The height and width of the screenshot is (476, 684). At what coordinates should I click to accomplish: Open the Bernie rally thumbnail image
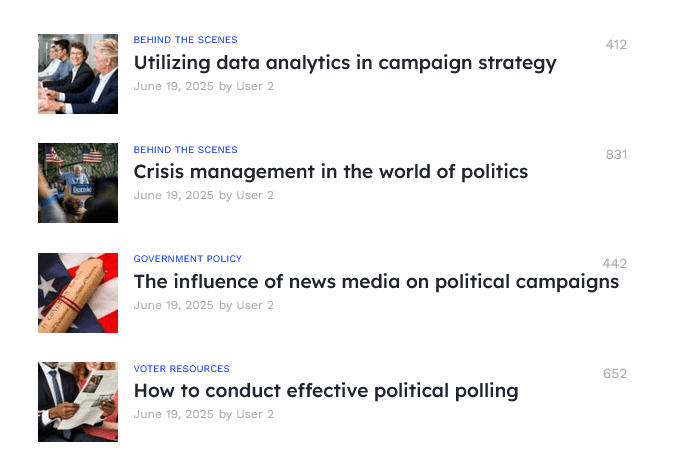(78, 183)
